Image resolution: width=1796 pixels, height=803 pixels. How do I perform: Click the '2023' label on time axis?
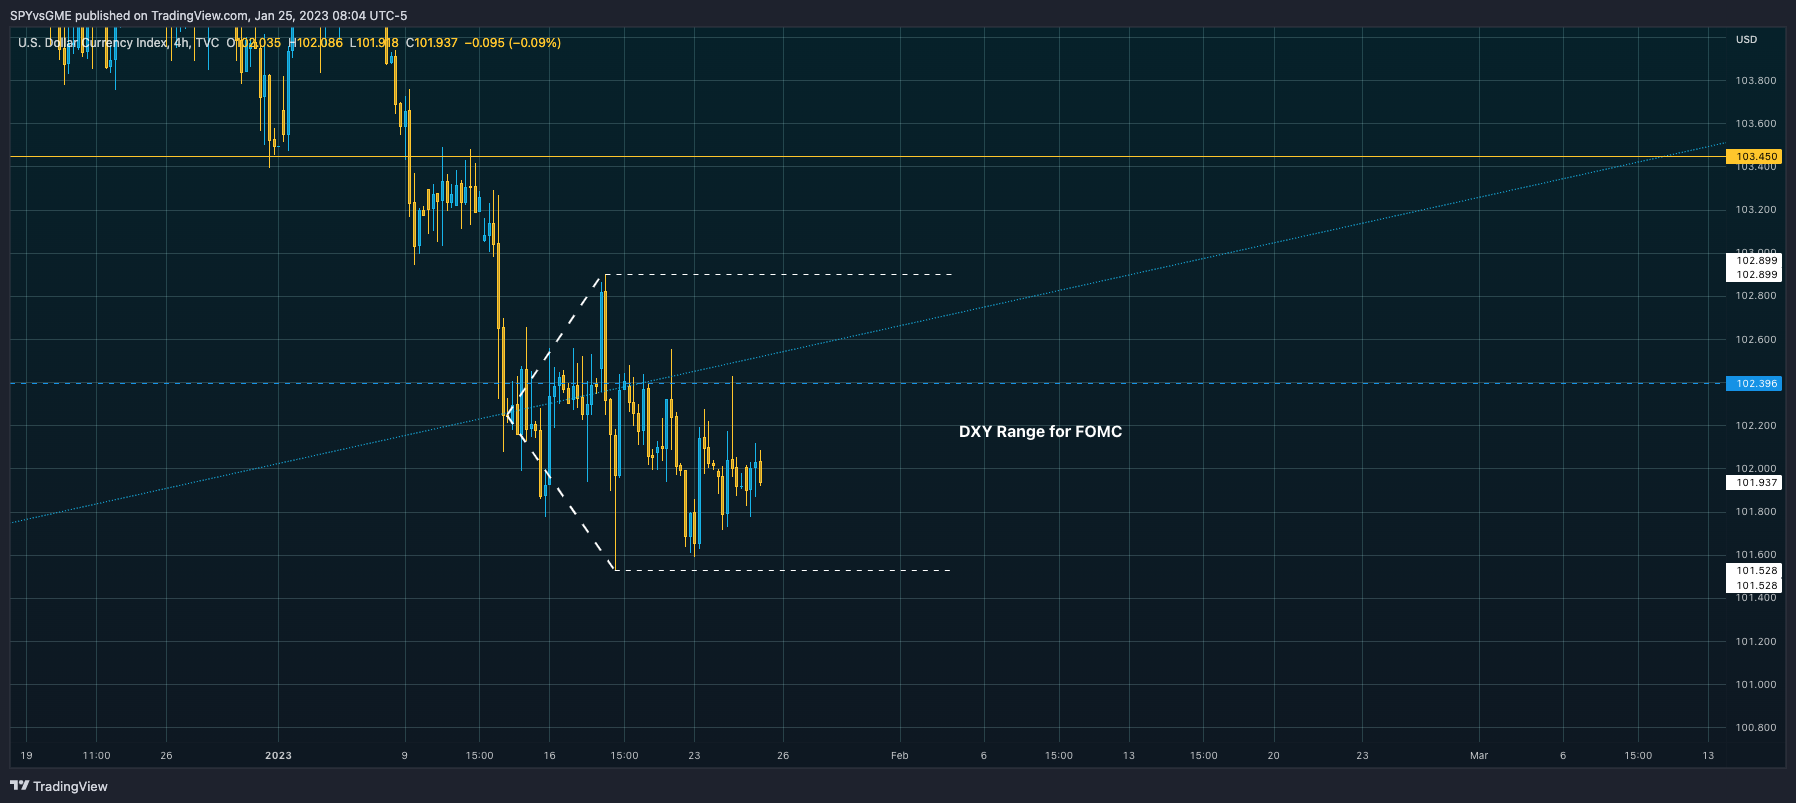(x=278, y=756)
